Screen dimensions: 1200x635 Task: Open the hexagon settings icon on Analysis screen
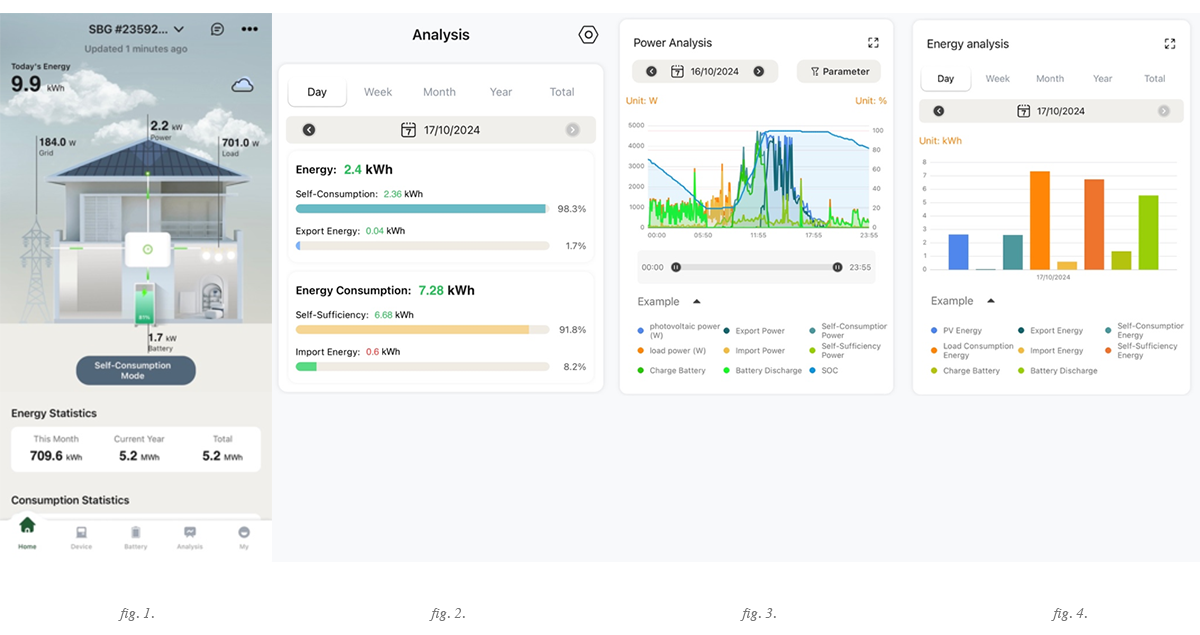(x=588, y=35)
